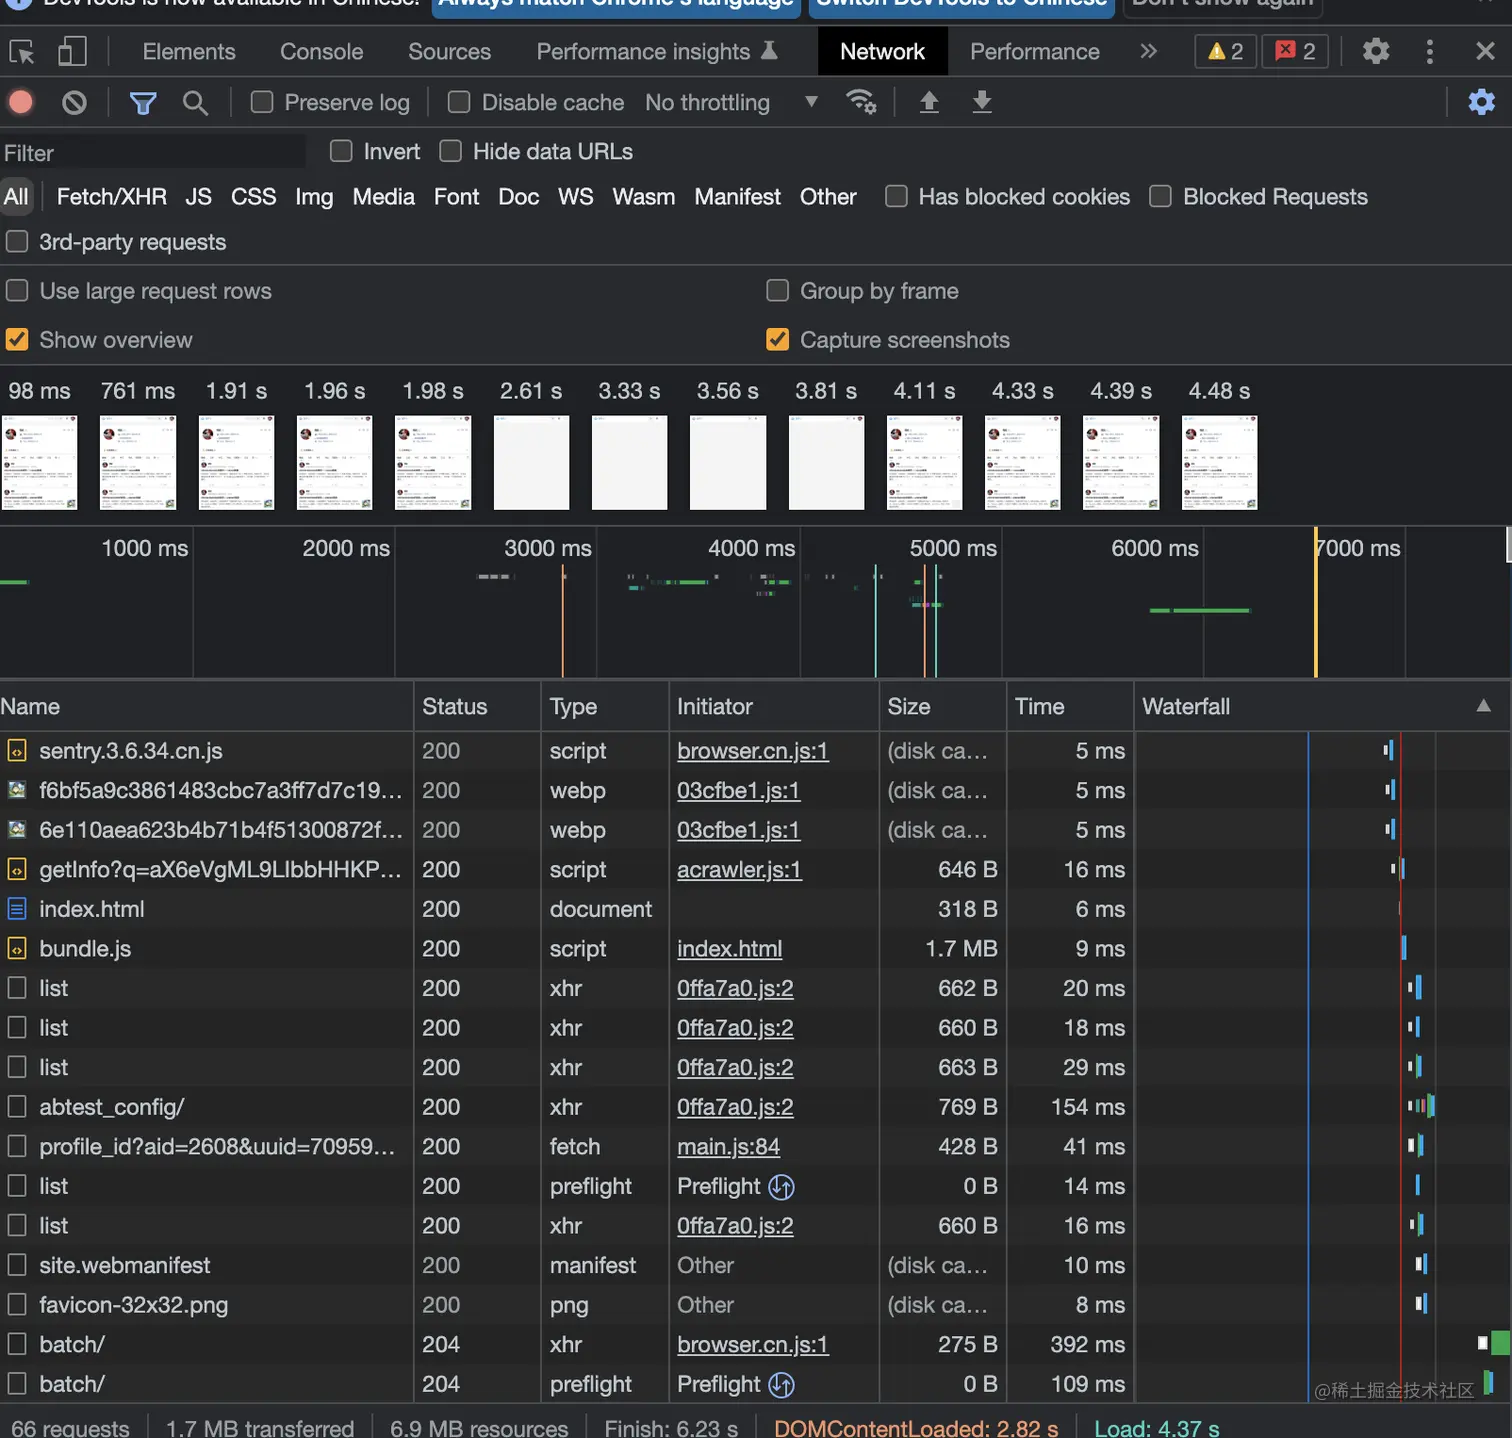Viewport: 1512px width, 1438px height.
Task: Click the inspect element picker icon
Action: (x=21, y=51)
